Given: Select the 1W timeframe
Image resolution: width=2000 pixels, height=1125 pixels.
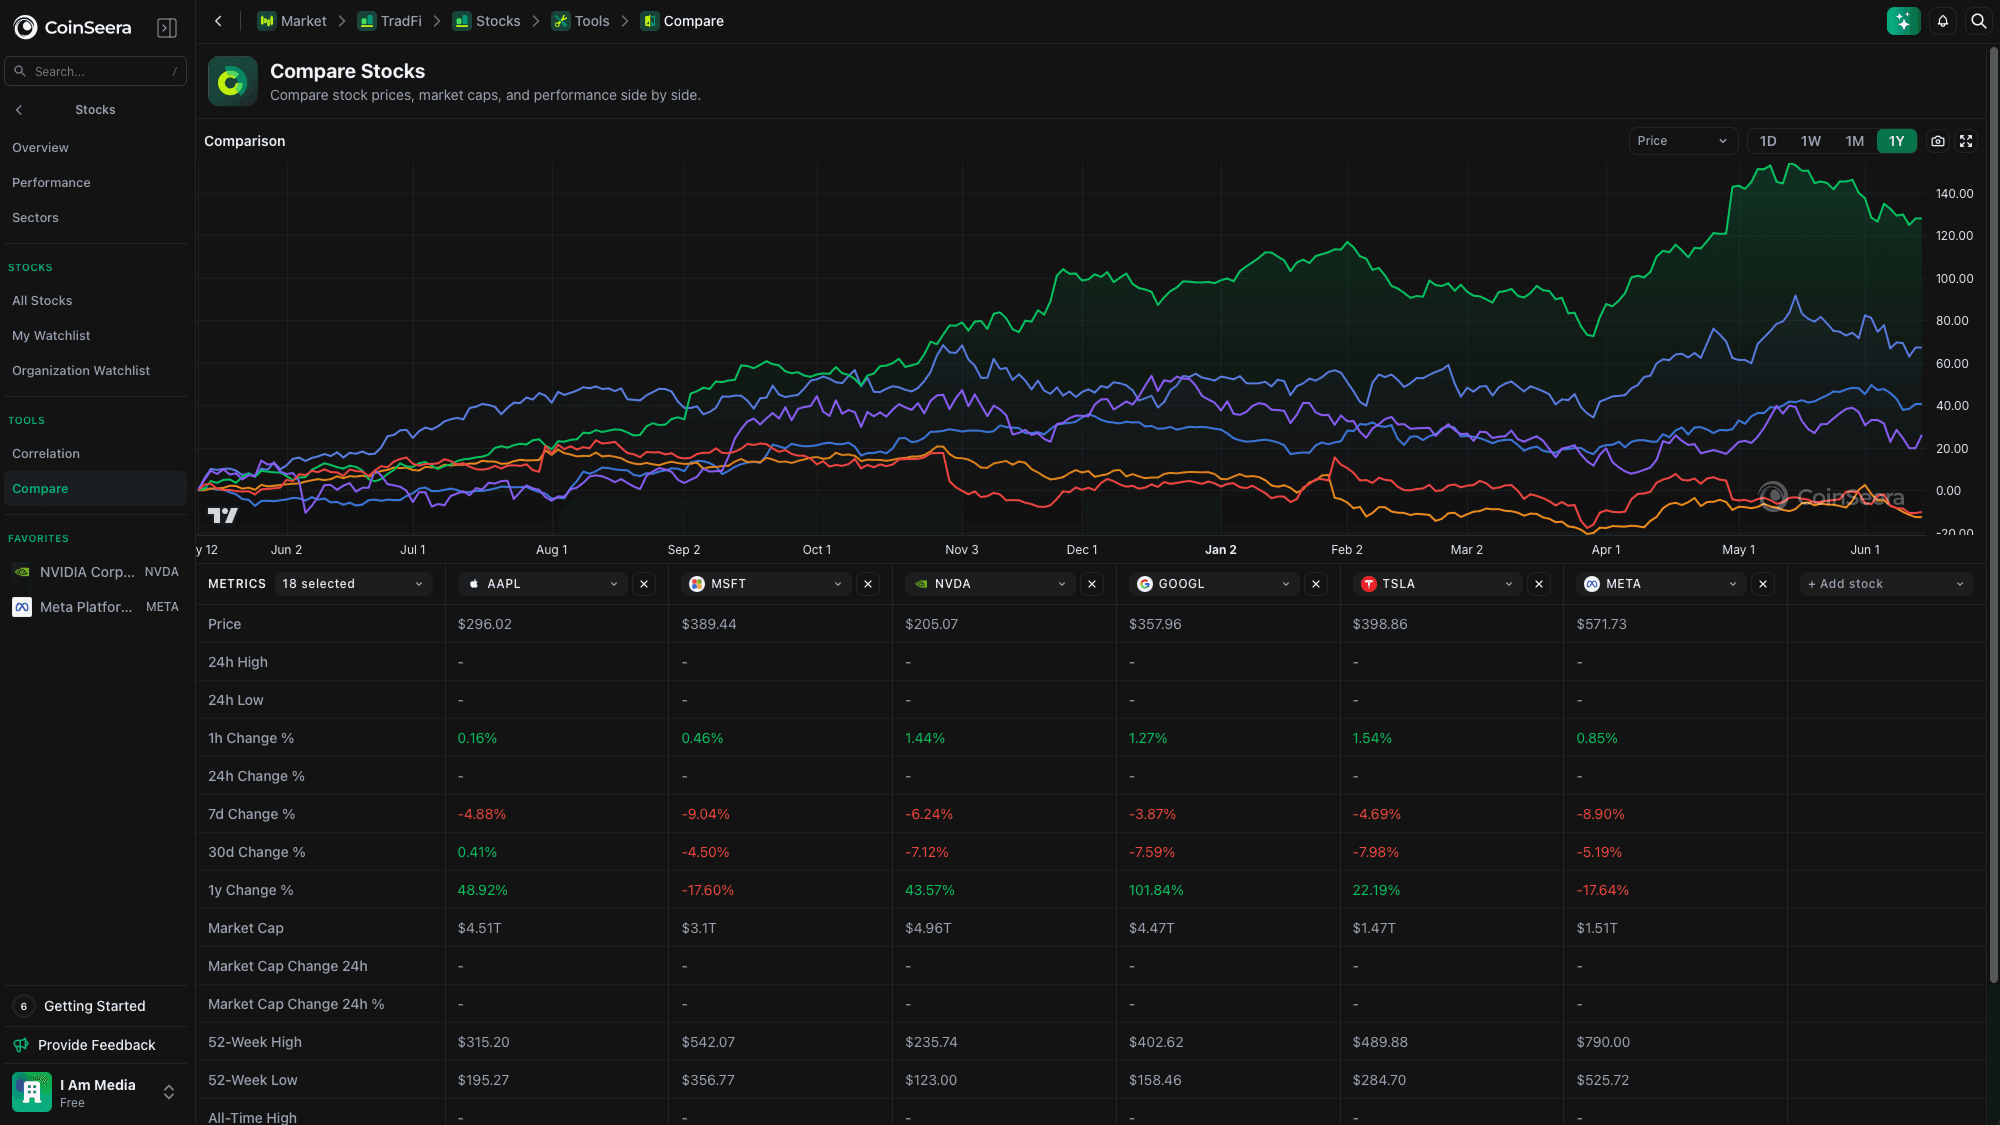Looking at the screenshot, I should tap(1811, 141).
